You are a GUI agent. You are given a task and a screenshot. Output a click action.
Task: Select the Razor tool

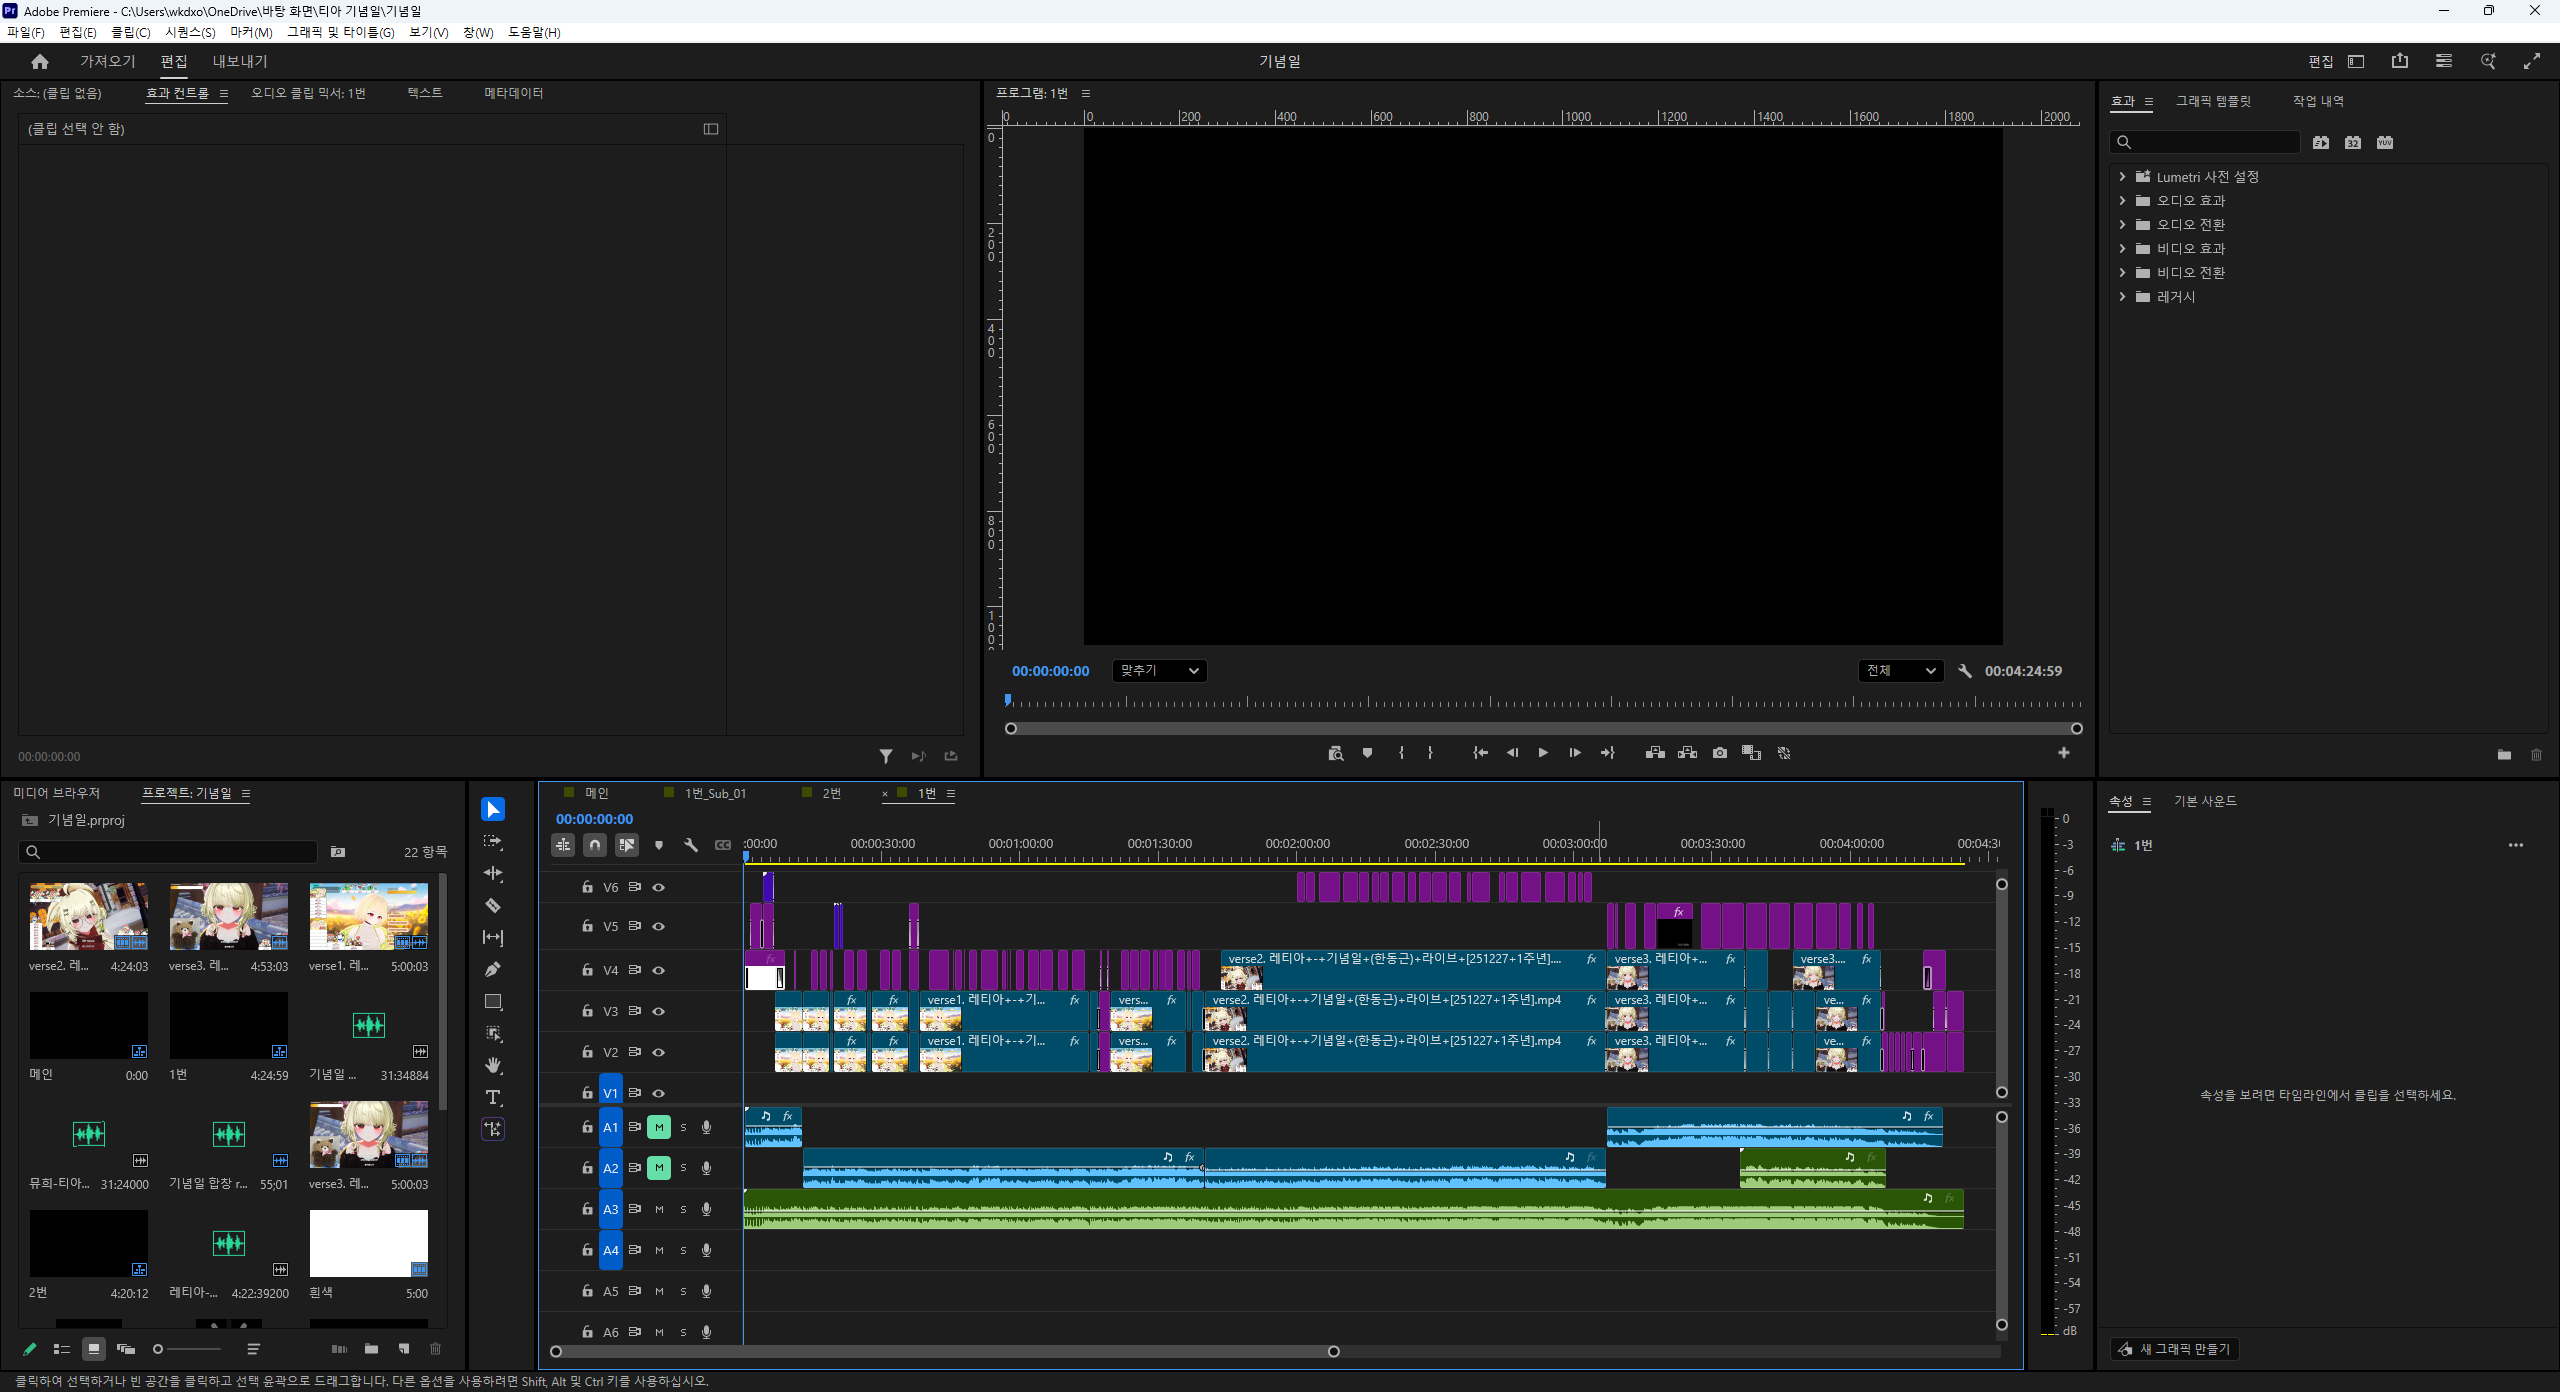point(493,905)
